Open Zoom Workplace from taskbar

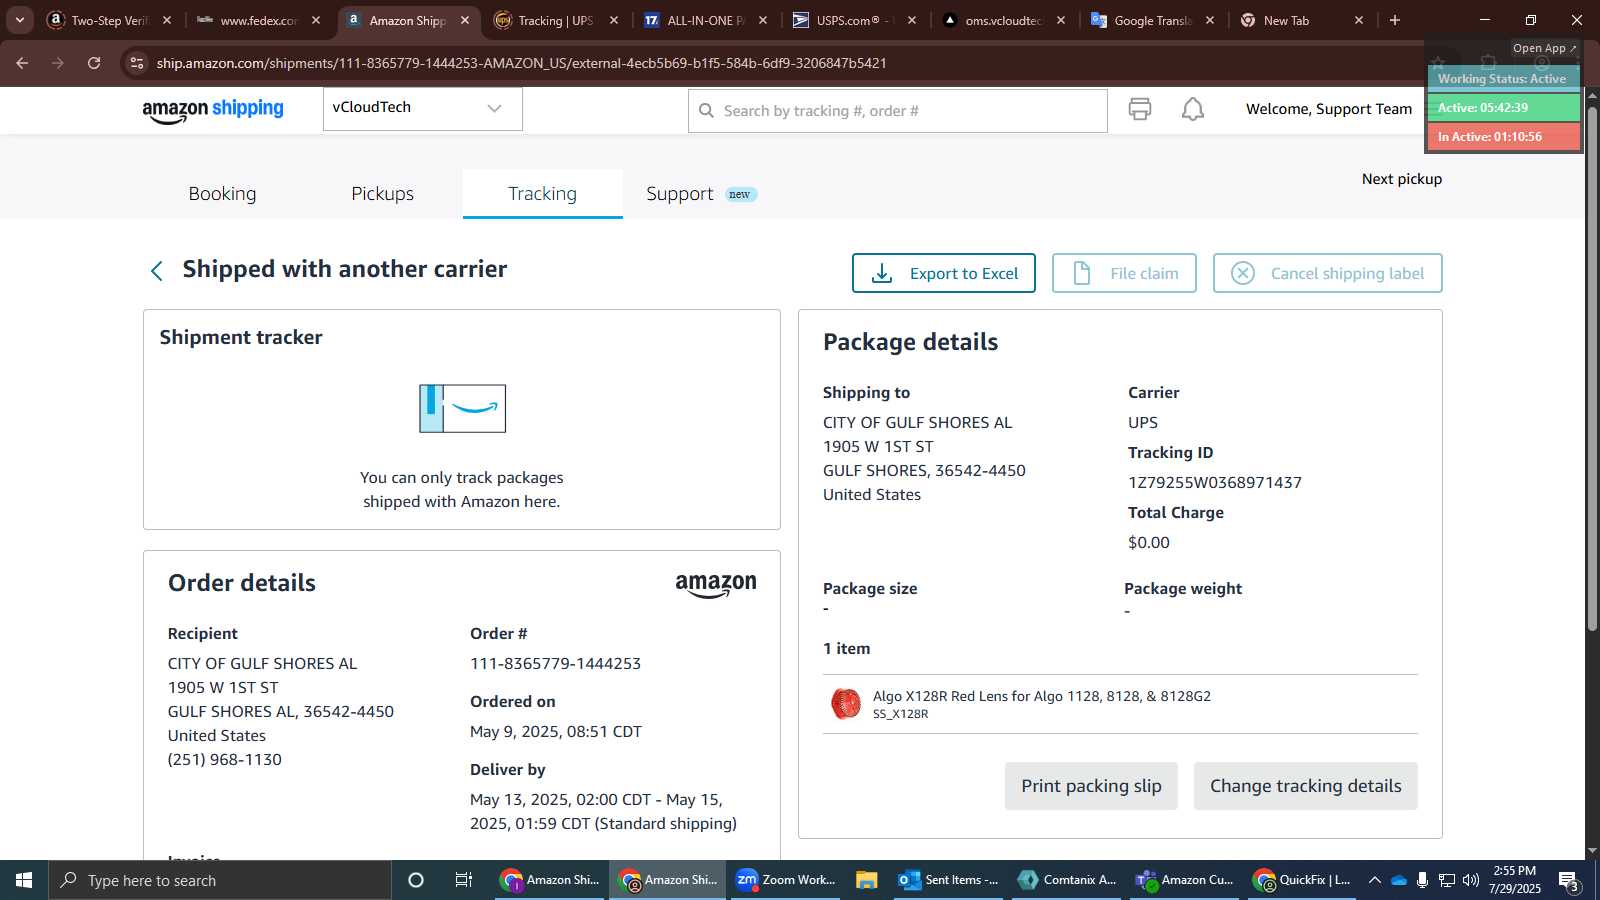point(786,880)
